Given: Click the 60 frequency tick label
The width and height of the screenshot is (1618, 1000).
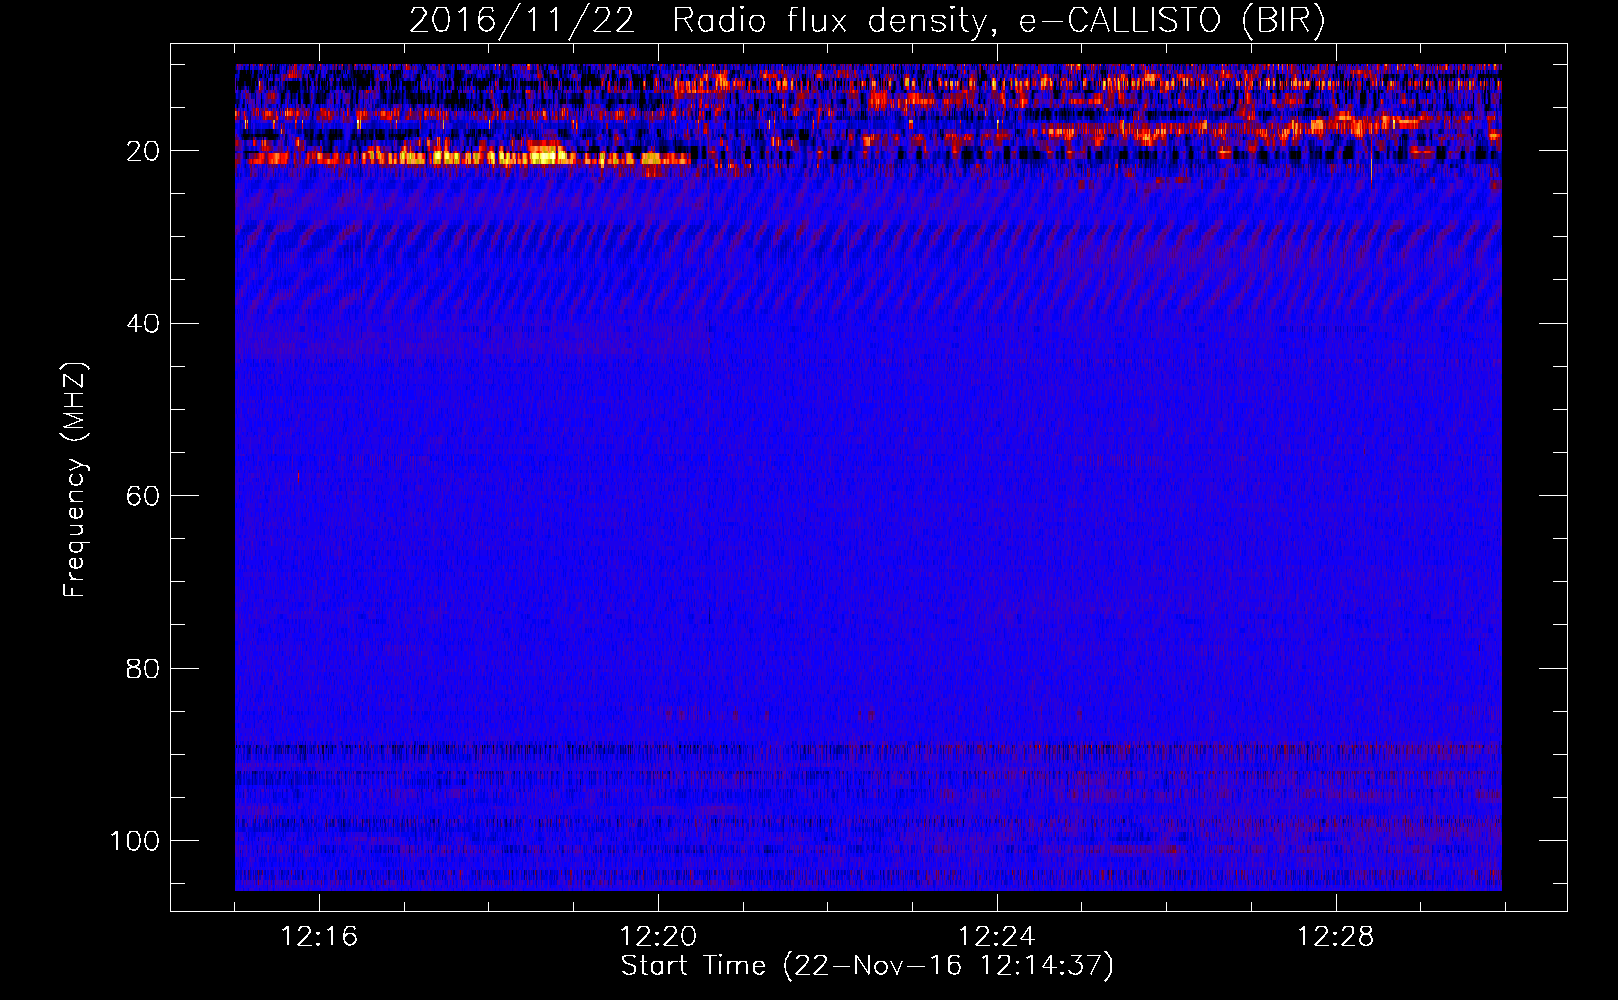Looking at the screenshot, I should click(x=143, y=496).
